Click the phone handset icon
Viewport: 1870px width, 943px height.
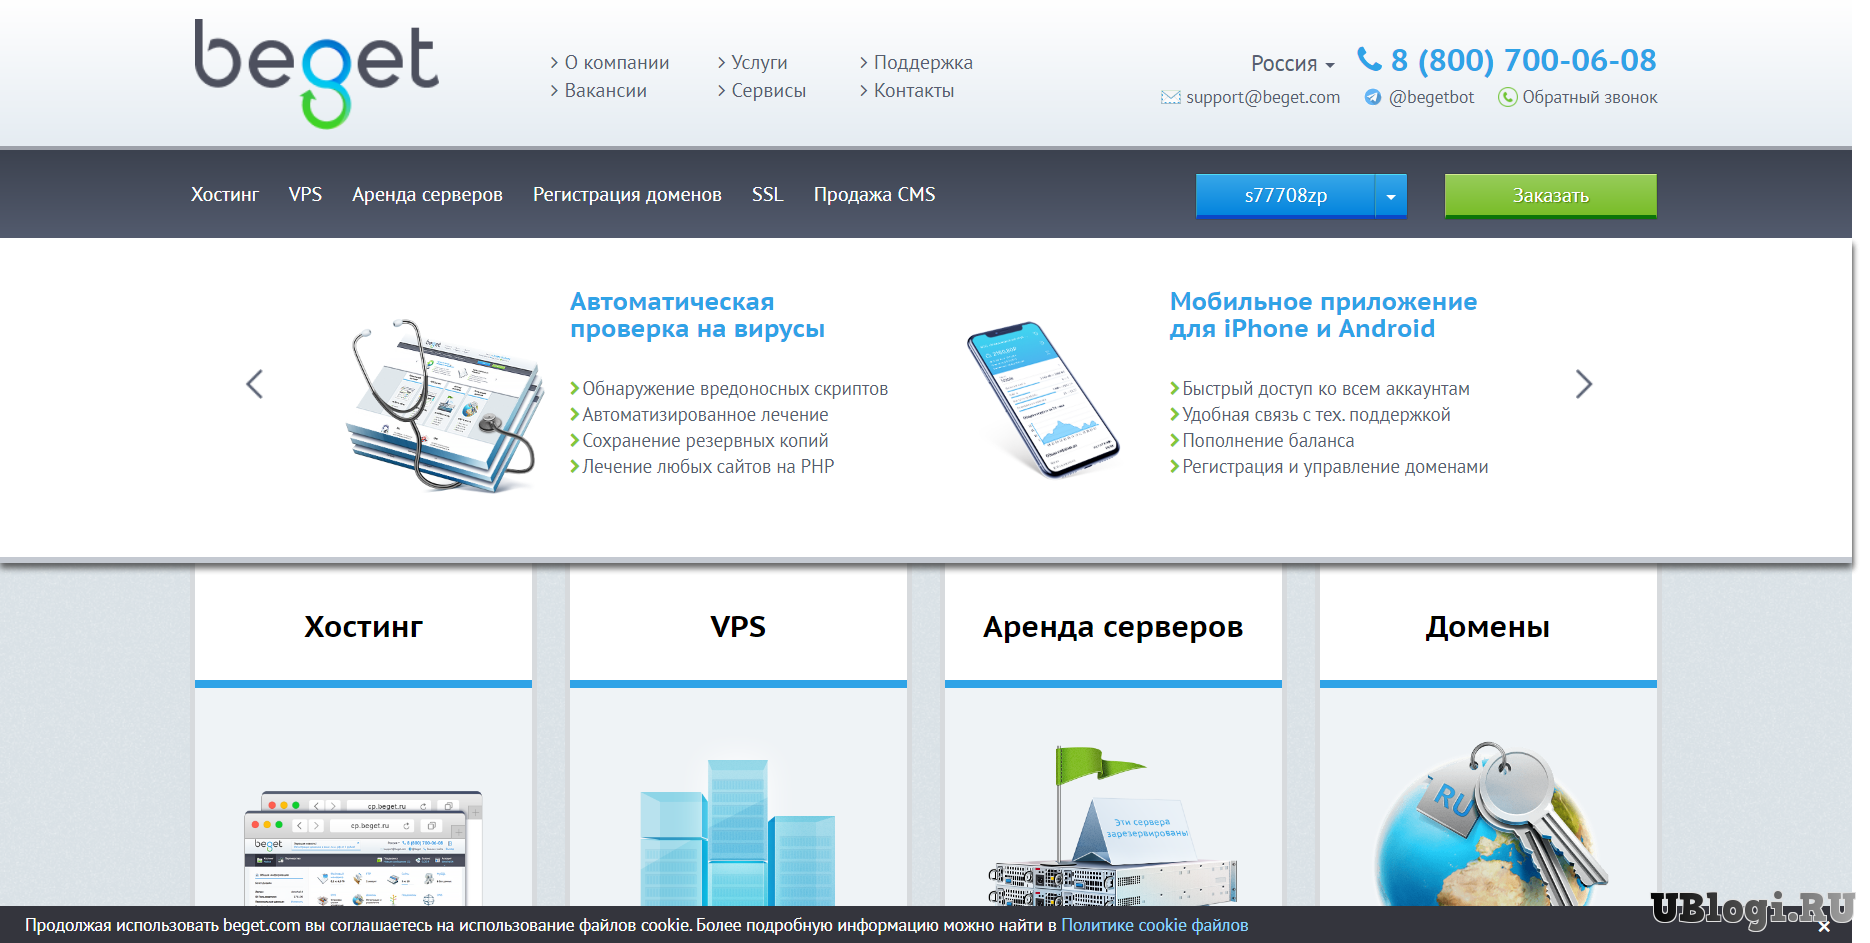click(1369, 60)
